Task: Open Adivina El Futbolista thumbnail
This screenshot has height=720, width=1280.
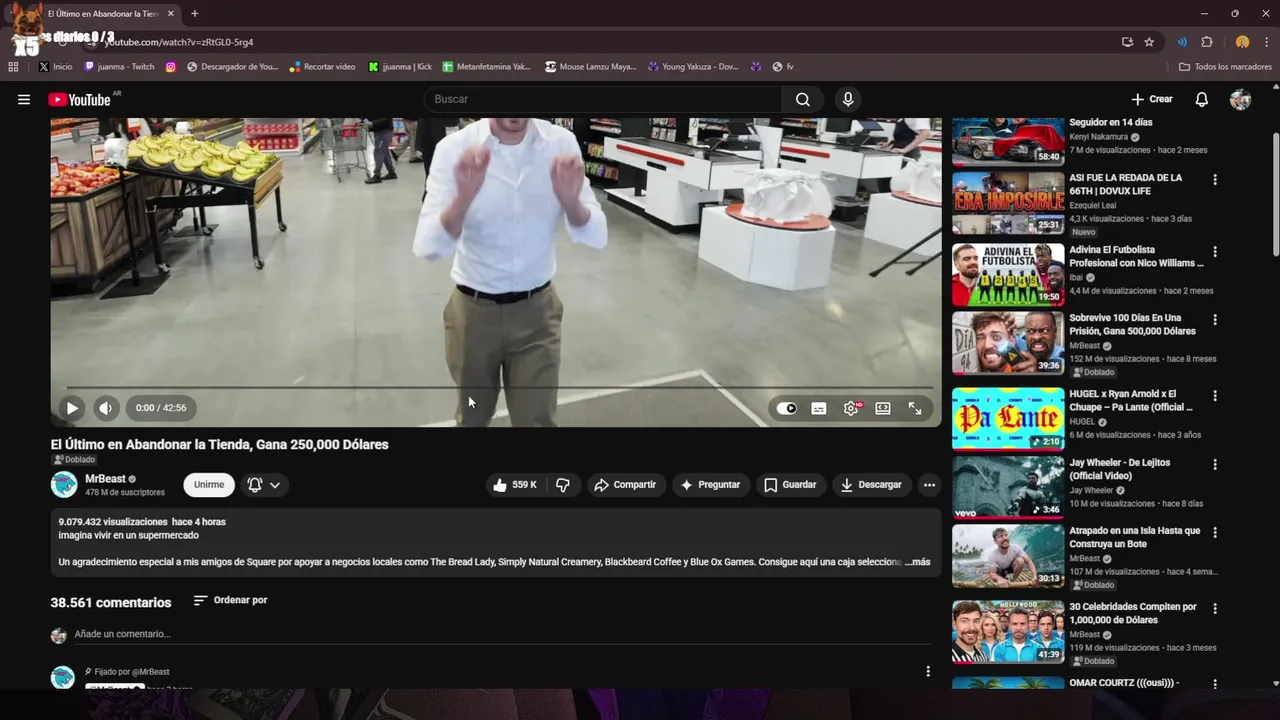Action: [x=1008, y=275]
